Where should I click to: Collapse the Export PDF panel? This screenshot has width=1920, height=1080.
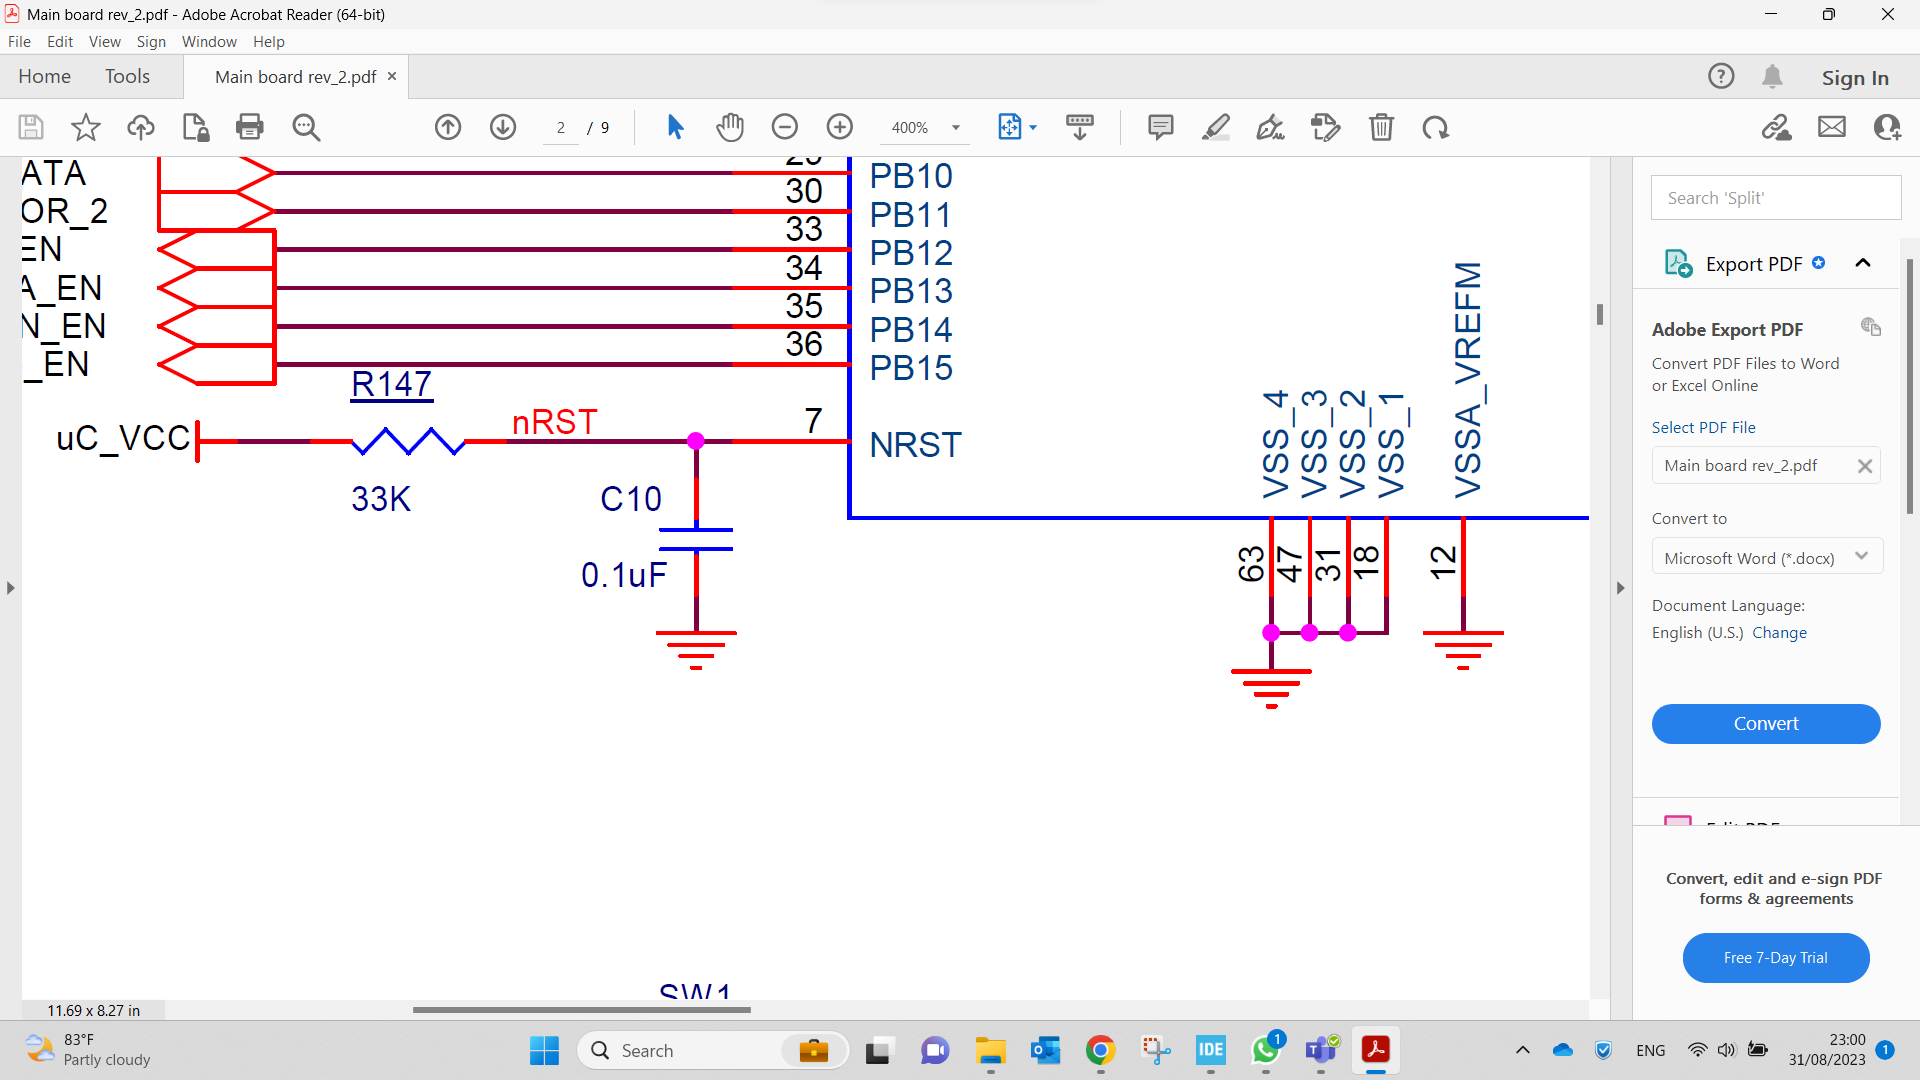(x=1864, y=262)
